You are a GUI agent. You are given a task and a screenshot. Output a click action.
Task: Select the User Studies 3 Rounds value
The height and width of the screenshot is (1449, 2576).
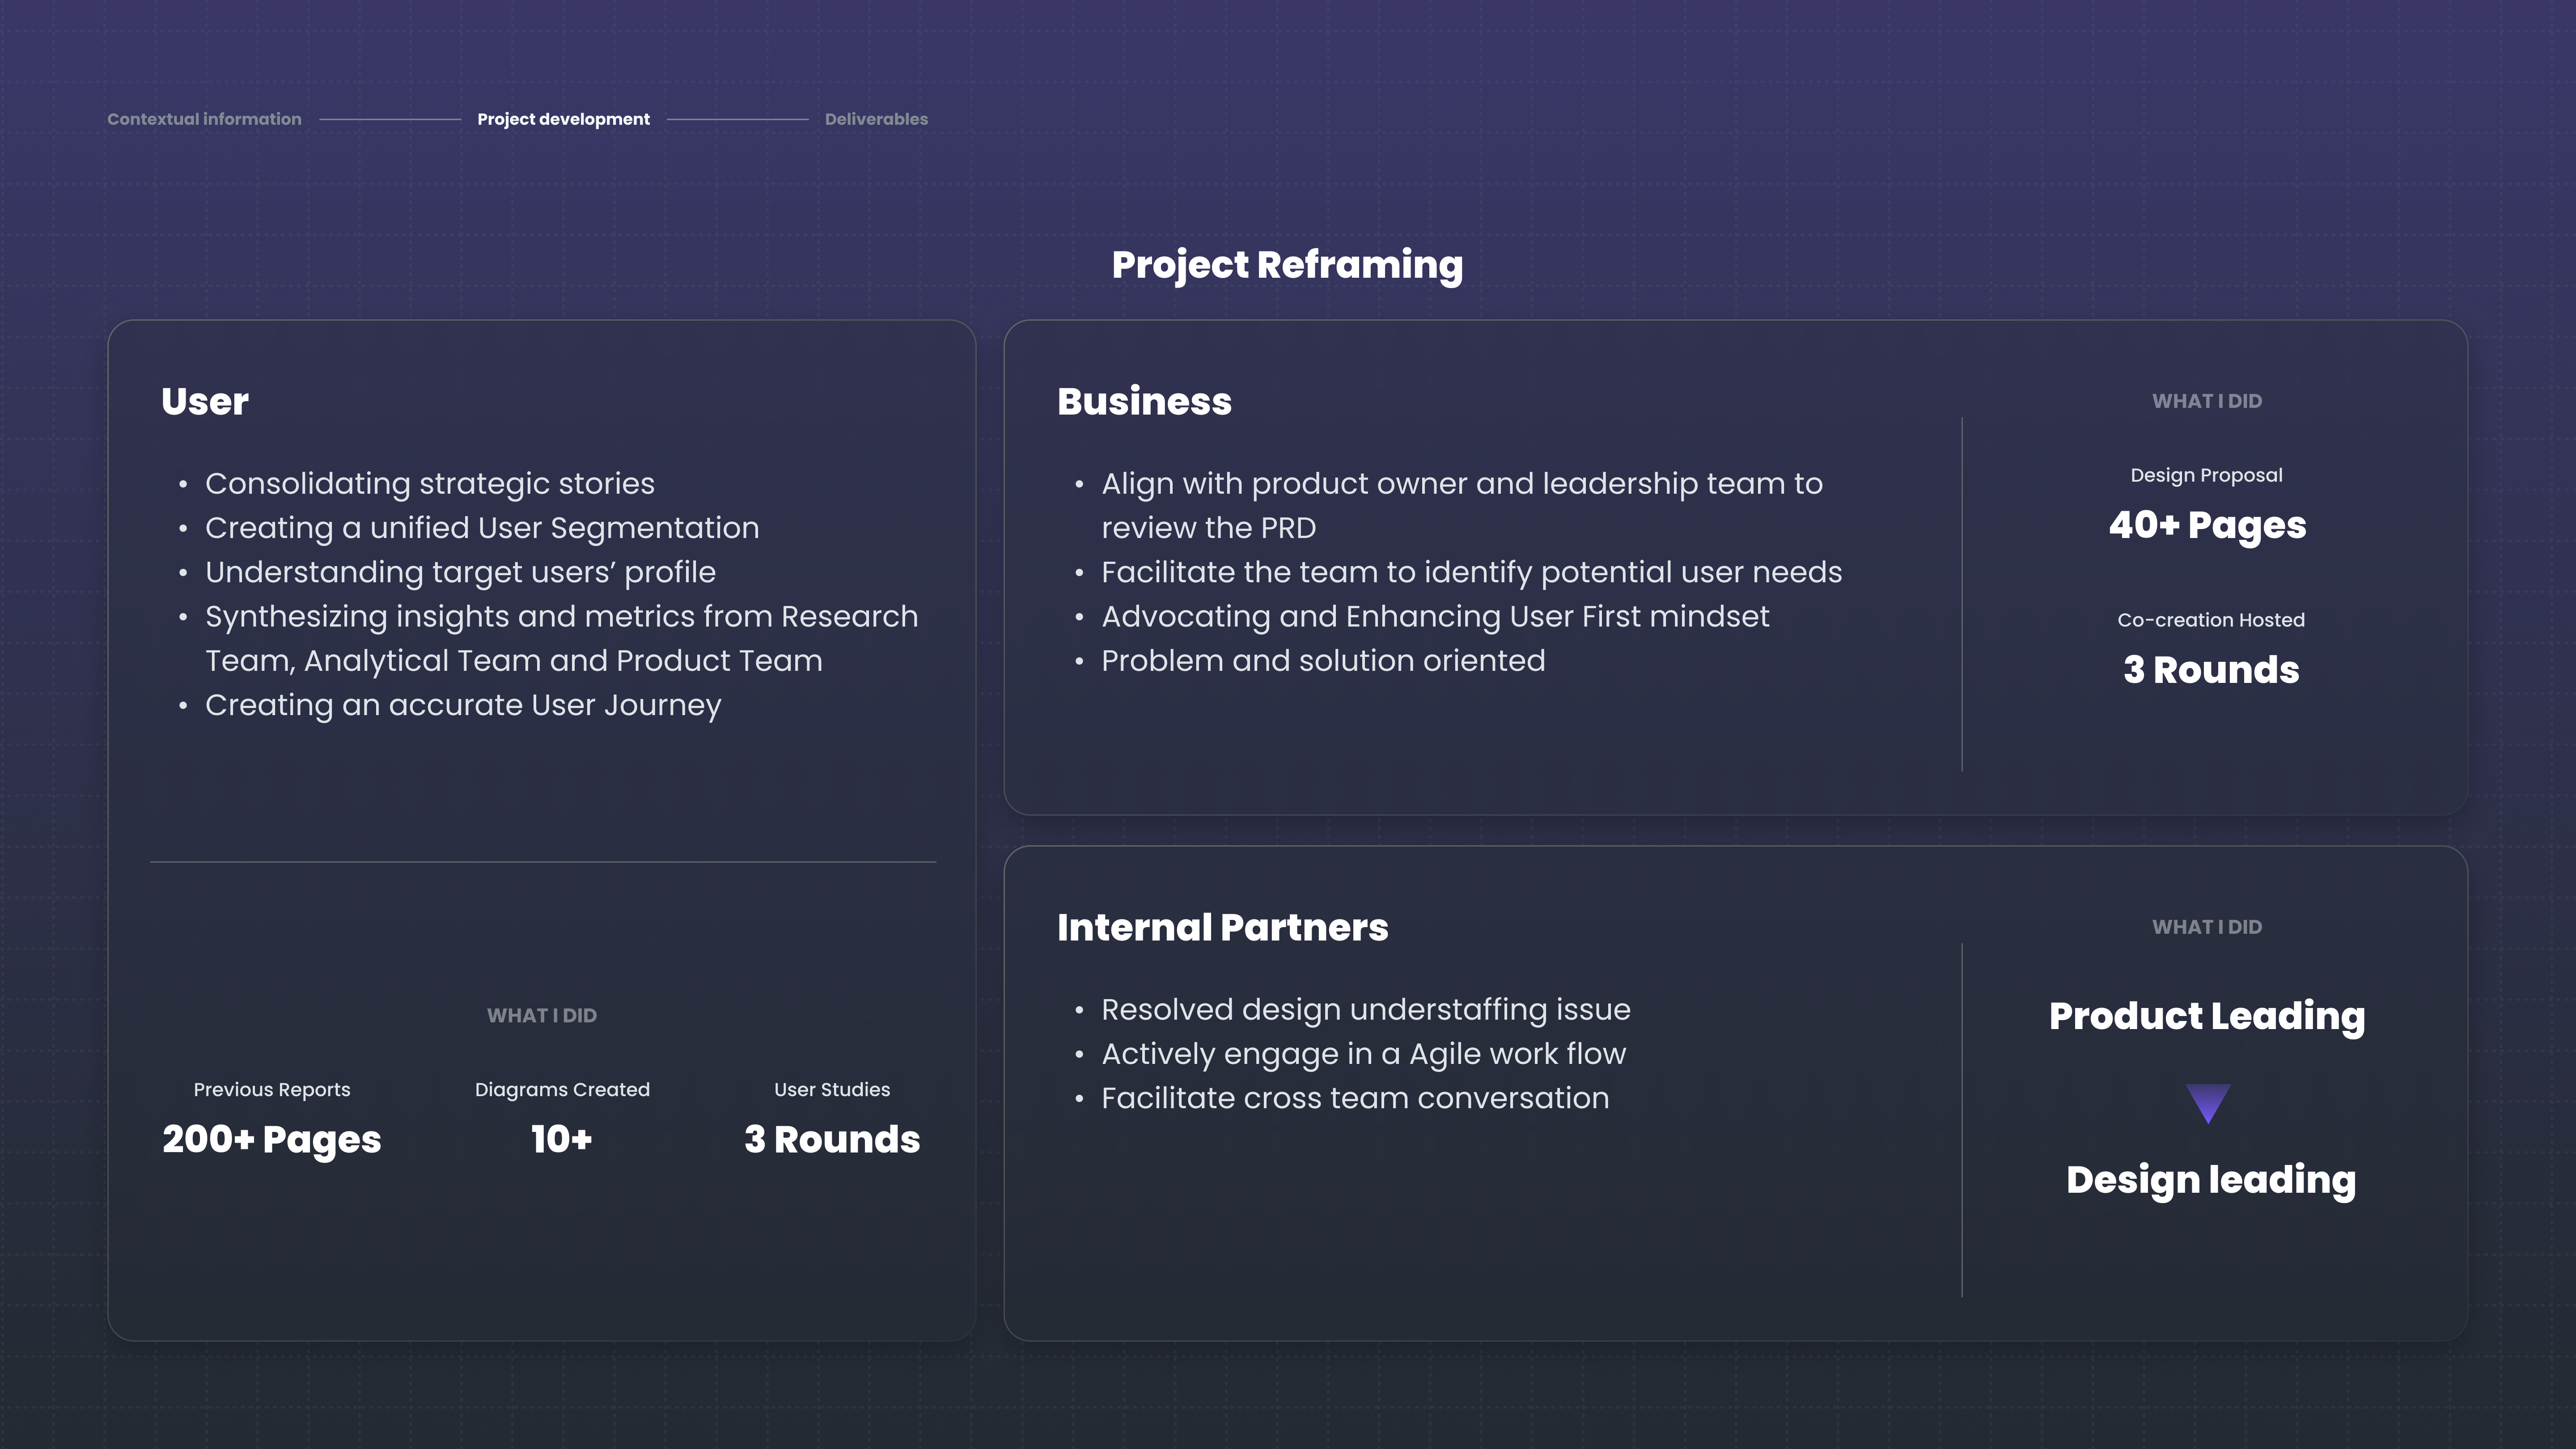pos(832,1139)
